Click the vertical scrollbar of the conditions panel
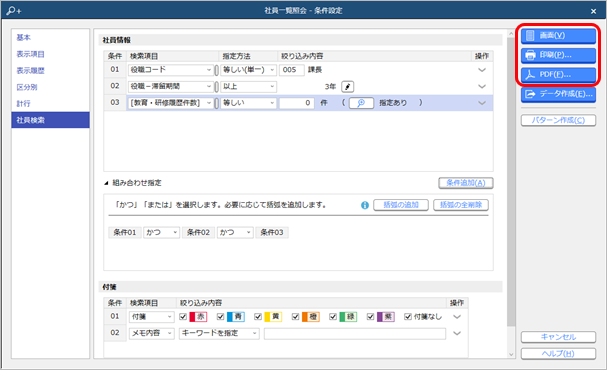Image resolution: width=607 pixels, height=370 pixels. point(511,182)
